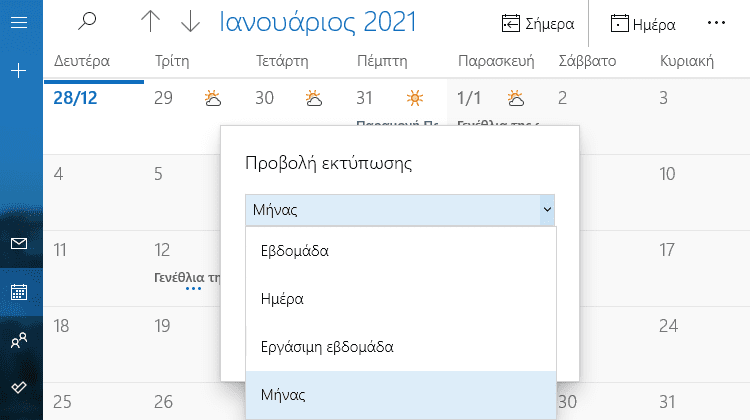Open the People icon in sidebar
Image resolution: width=750 pixels, height=420 pixels.
19,340
